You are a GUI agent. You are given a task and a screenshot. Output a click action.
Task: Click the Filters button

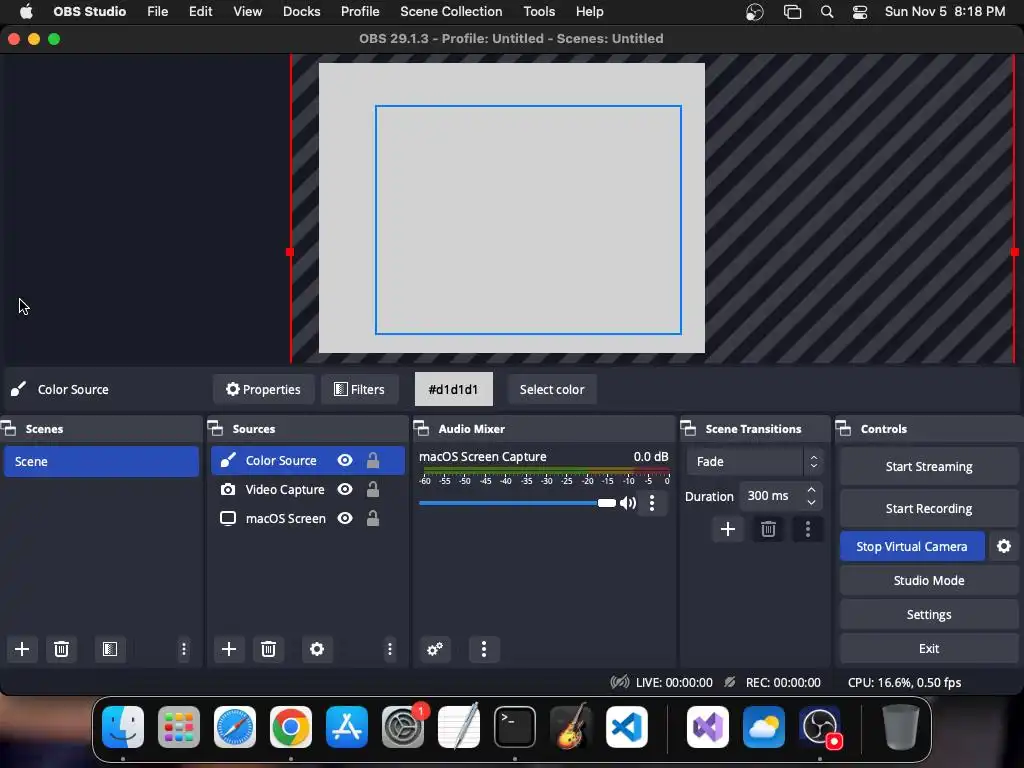[x=359, y=389]
